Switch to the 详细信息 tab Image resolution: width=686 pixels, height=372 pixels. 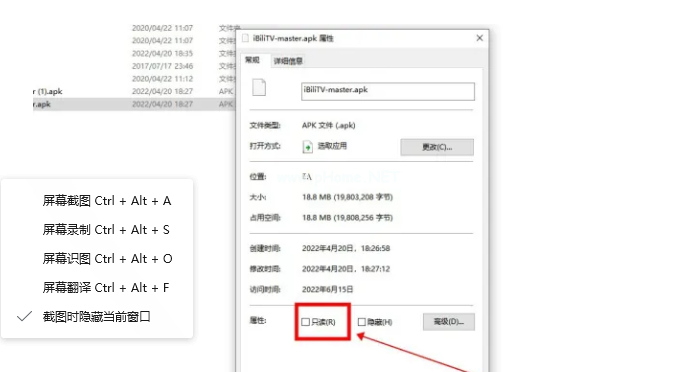point(288,61)
